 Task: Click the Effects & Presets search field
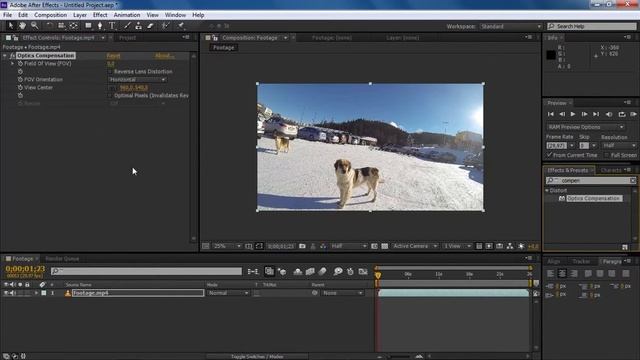click(x=591, y=180)
